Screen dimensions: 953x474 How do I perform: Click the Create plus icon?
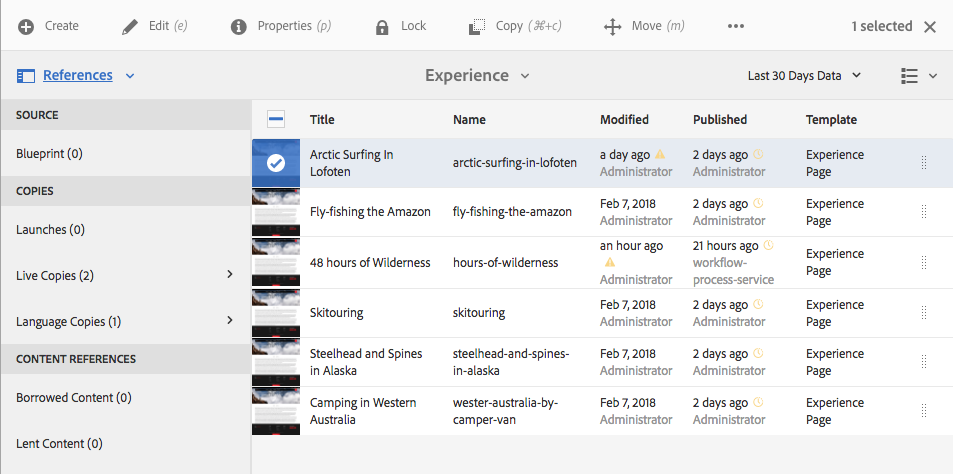coord(26,26)
